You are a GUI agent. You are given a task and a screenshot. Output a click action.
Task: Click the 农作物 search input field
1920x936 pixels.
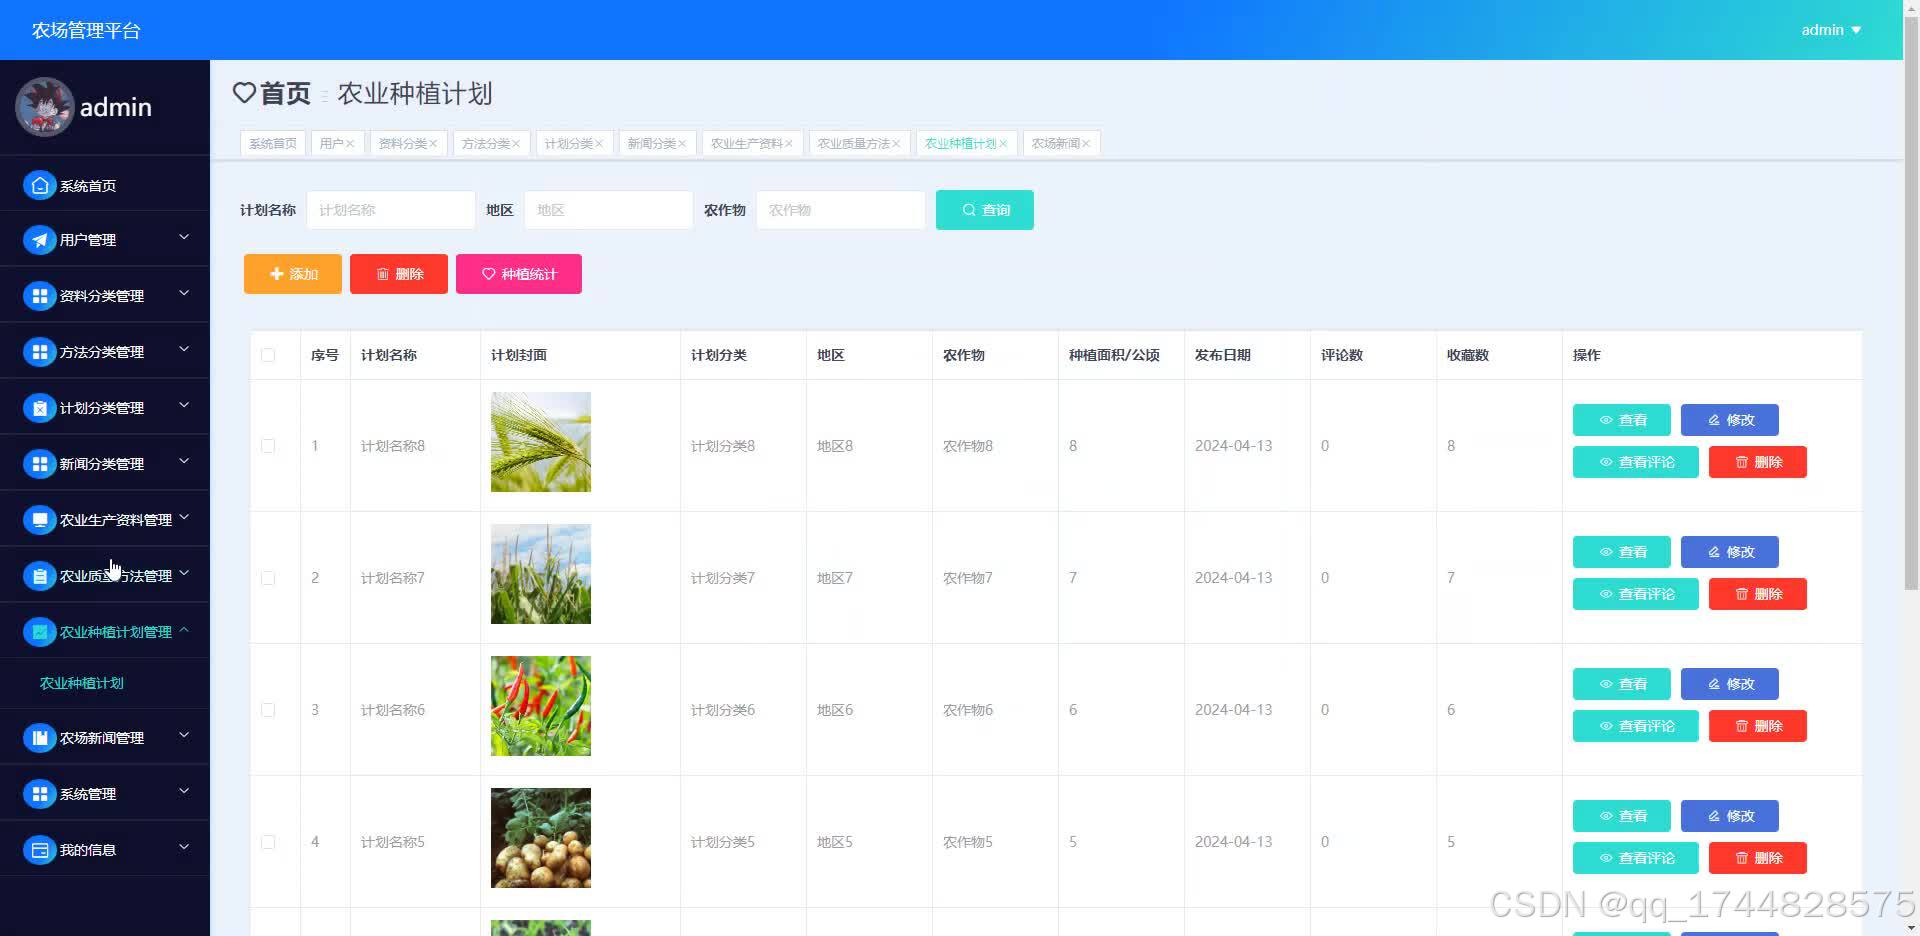click(841, 210)
